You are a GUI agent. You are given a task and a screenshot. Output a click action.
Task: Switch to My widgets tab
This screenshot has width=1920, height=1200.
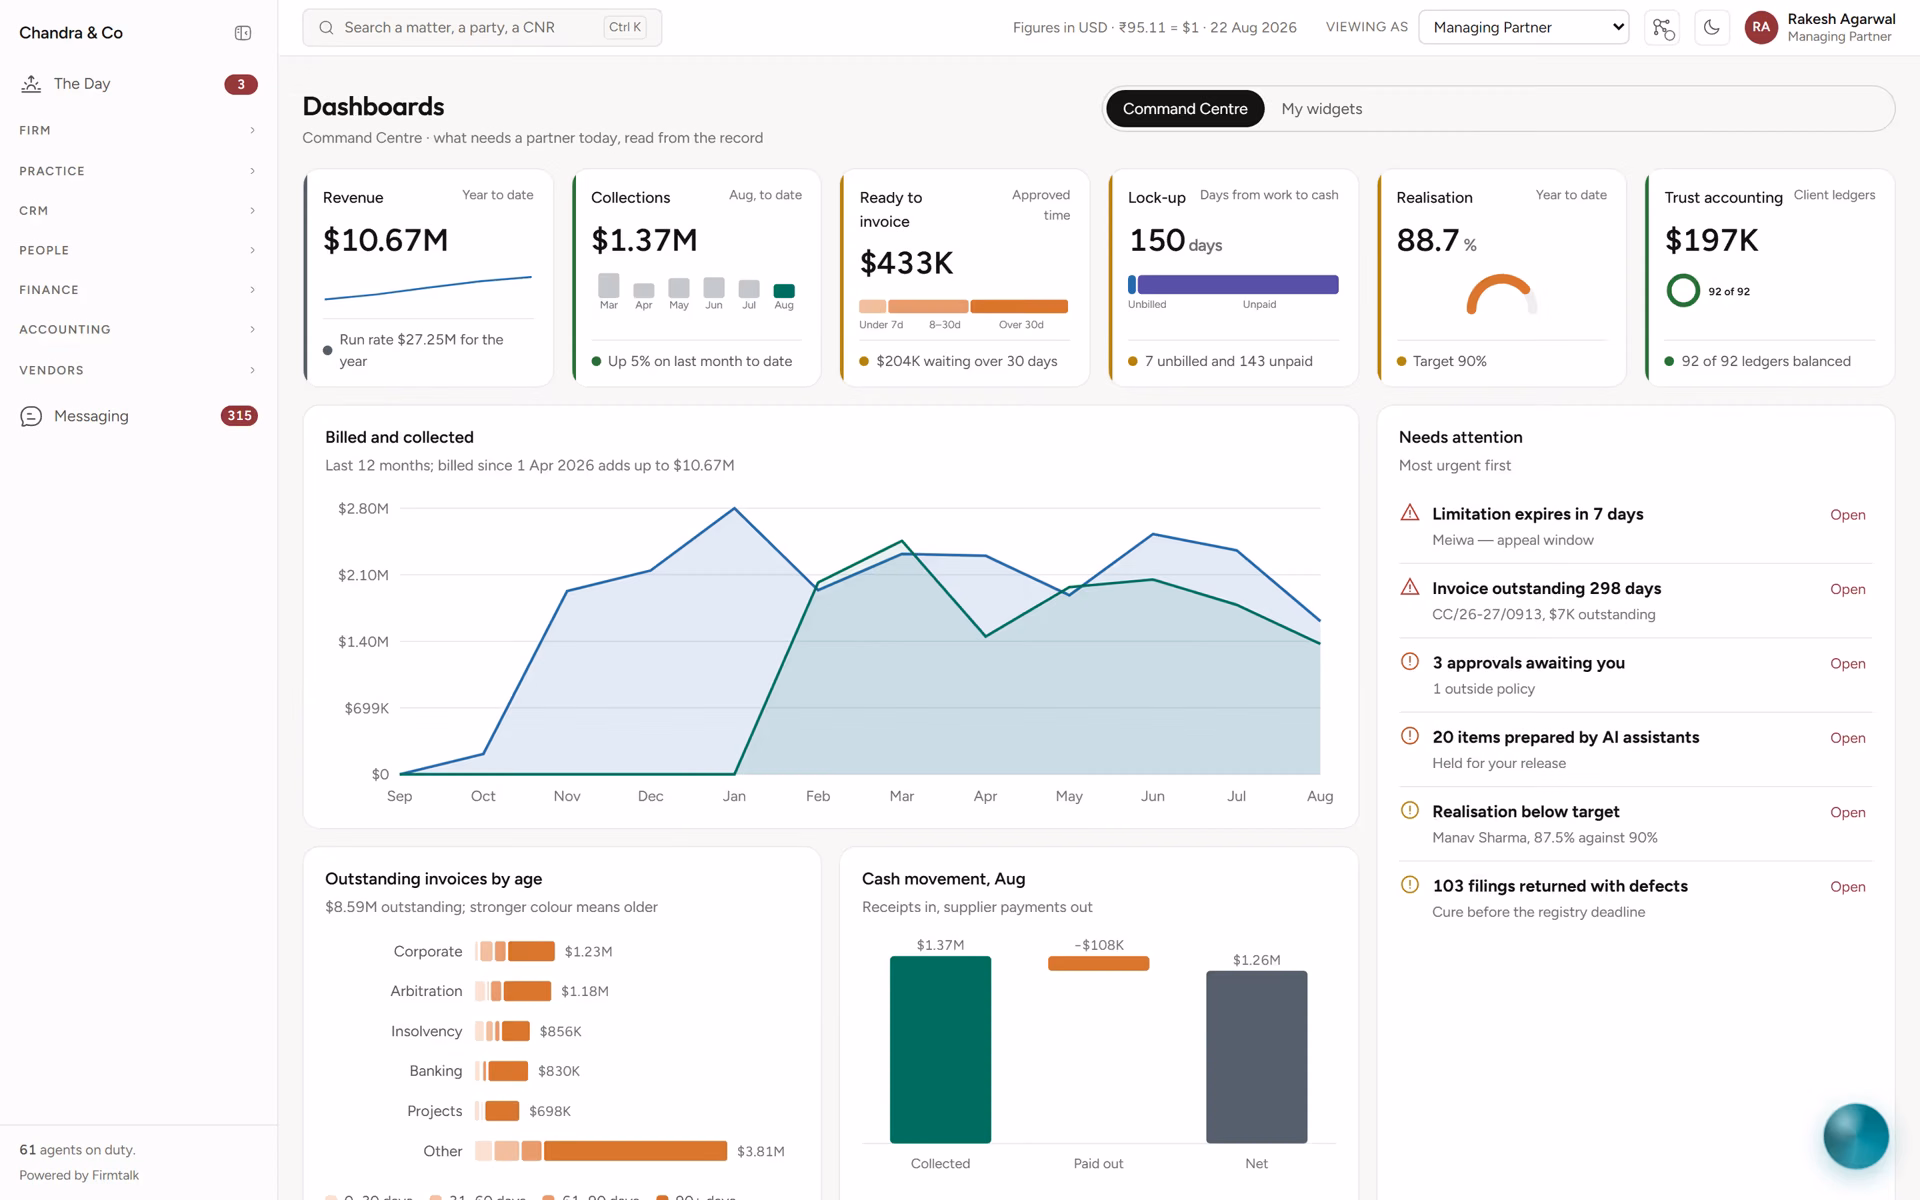(1321, 109)
